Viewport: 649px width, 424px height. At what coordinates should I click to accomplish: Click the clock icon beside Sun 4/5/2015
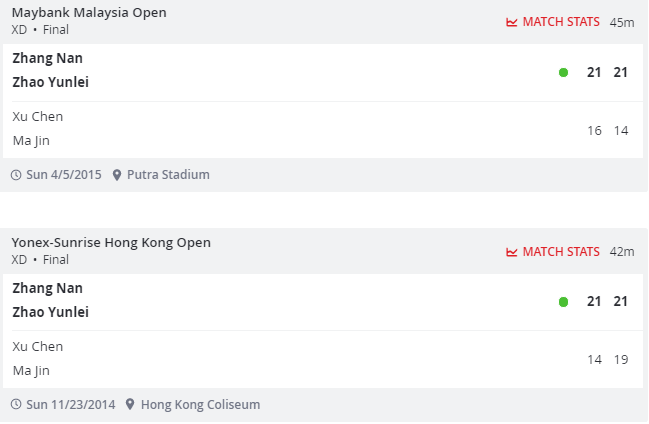pyautogui.click(x=16, y=175)
